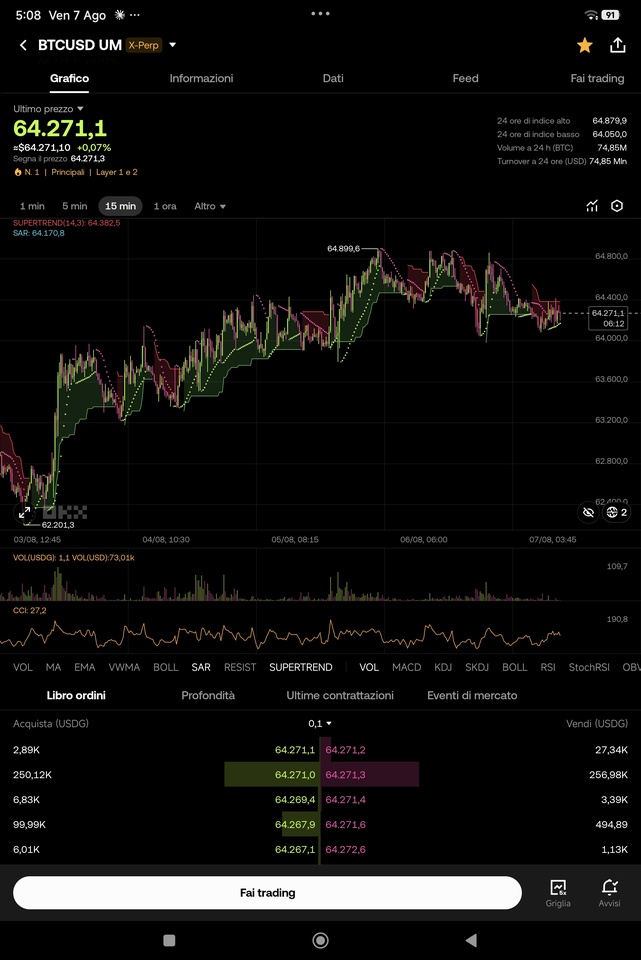The image size is (641, 960).
Task: Enable the MACD sub-indicator
Action: (x=407, y=667)
